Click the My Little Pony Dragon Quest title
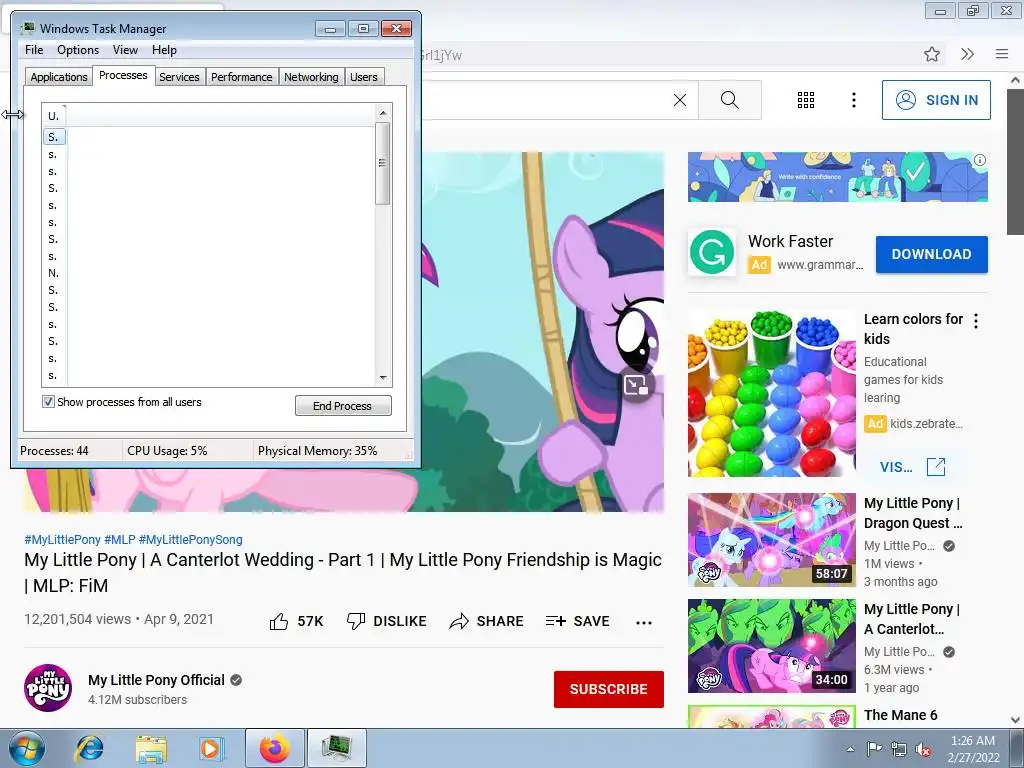 913,513
